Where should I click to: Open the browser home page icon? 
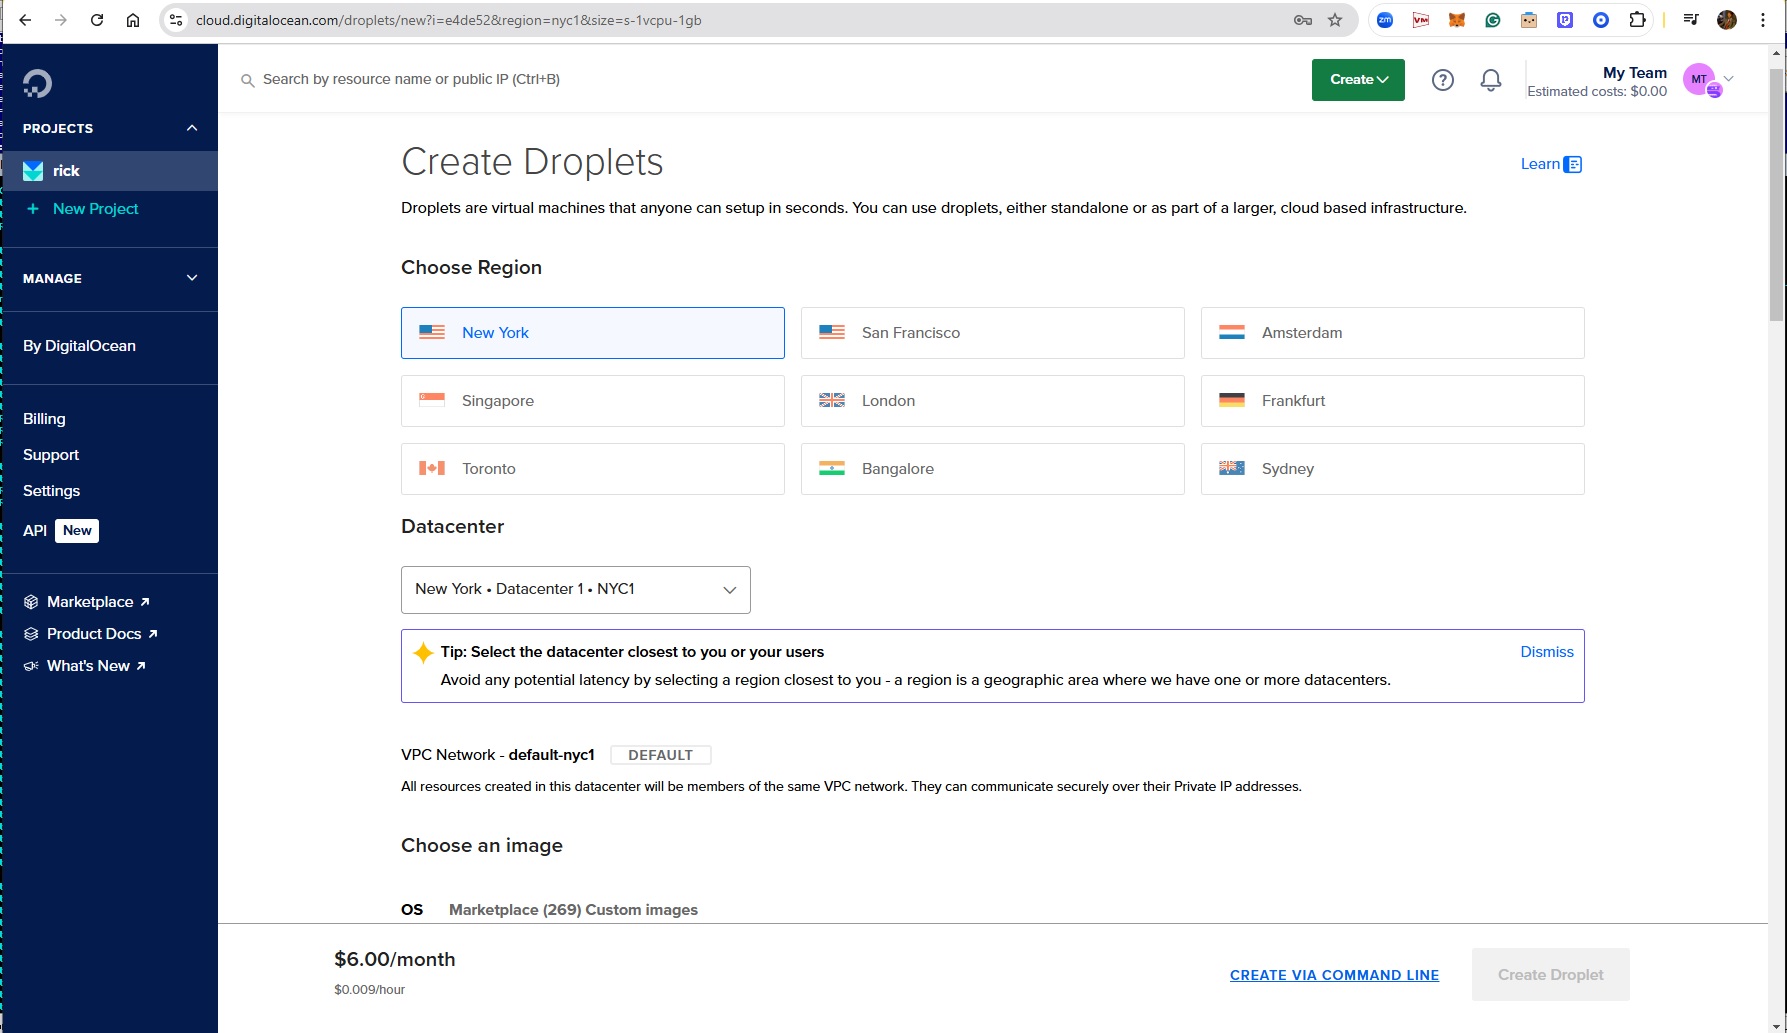[x=133, y=20]
